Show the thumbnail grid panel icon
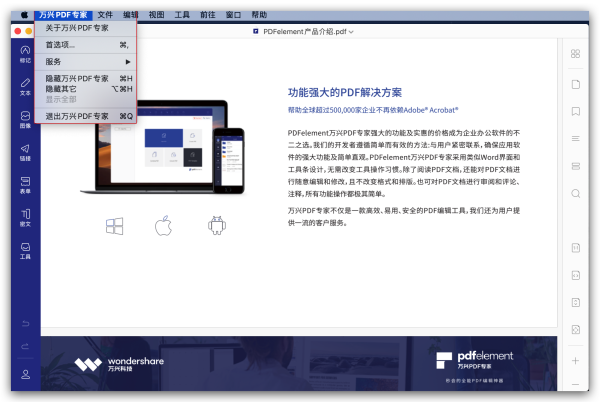The image size is (600, 402). click(575, 54)
